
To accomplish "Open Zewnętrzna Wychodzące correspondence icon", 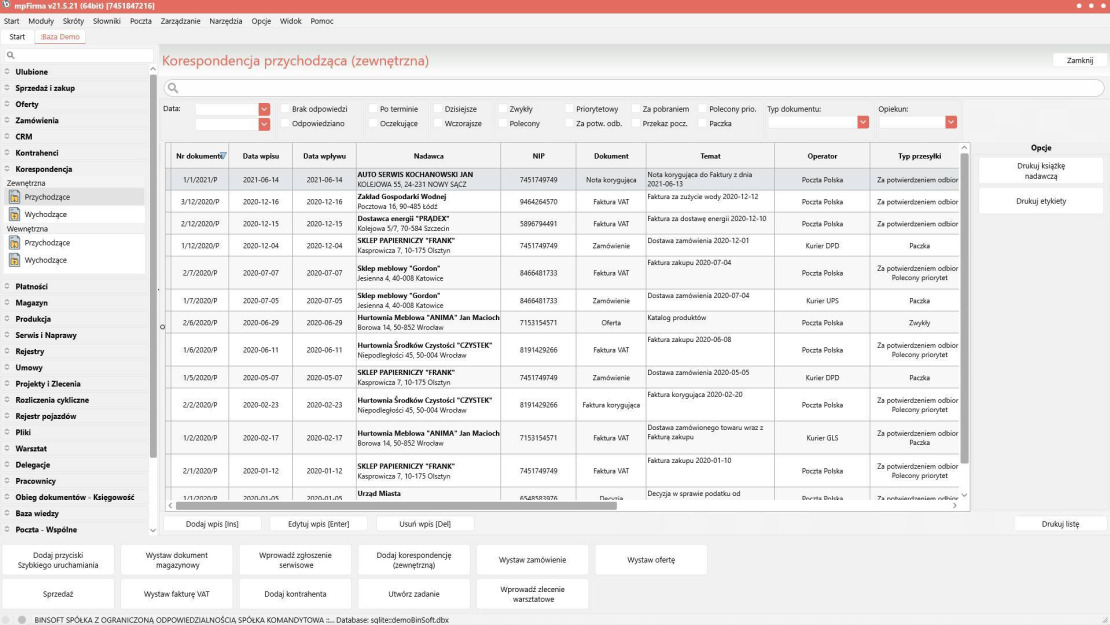I will (x=14, y=214).
